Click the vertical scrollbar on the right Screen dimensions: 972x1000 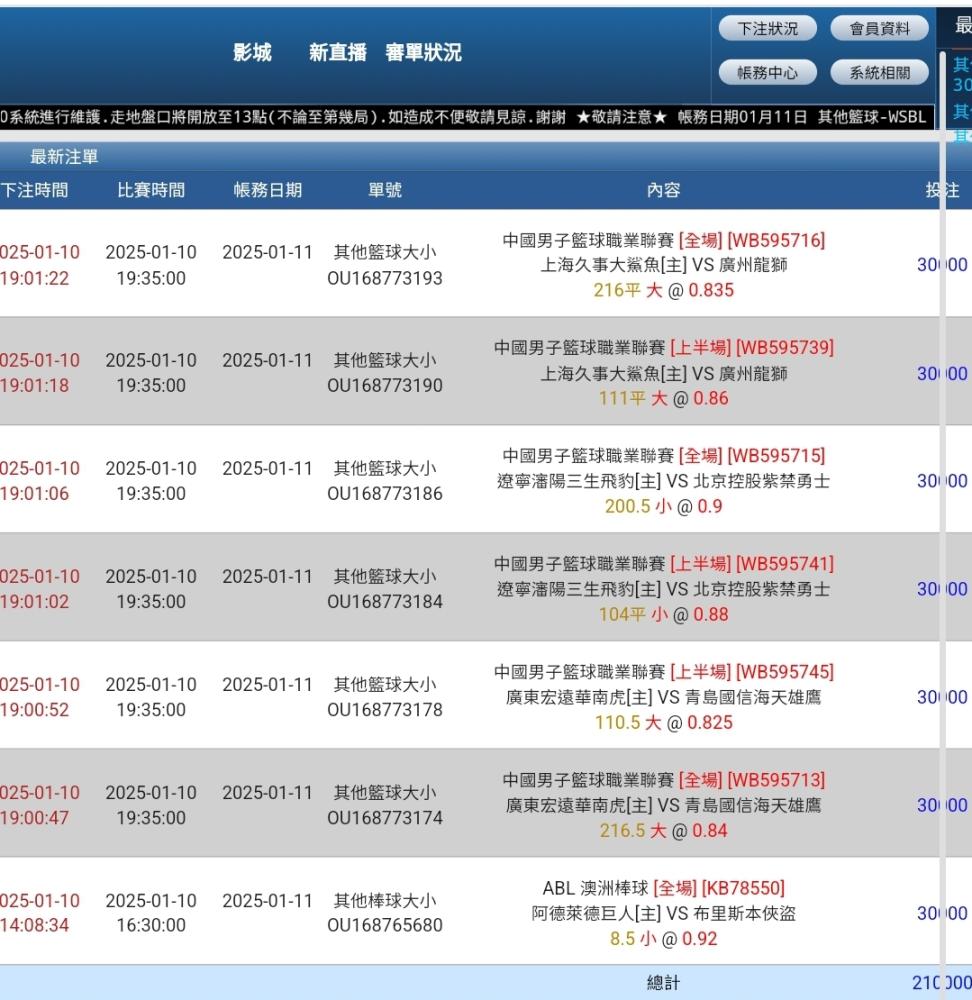[x=942, y=500]
